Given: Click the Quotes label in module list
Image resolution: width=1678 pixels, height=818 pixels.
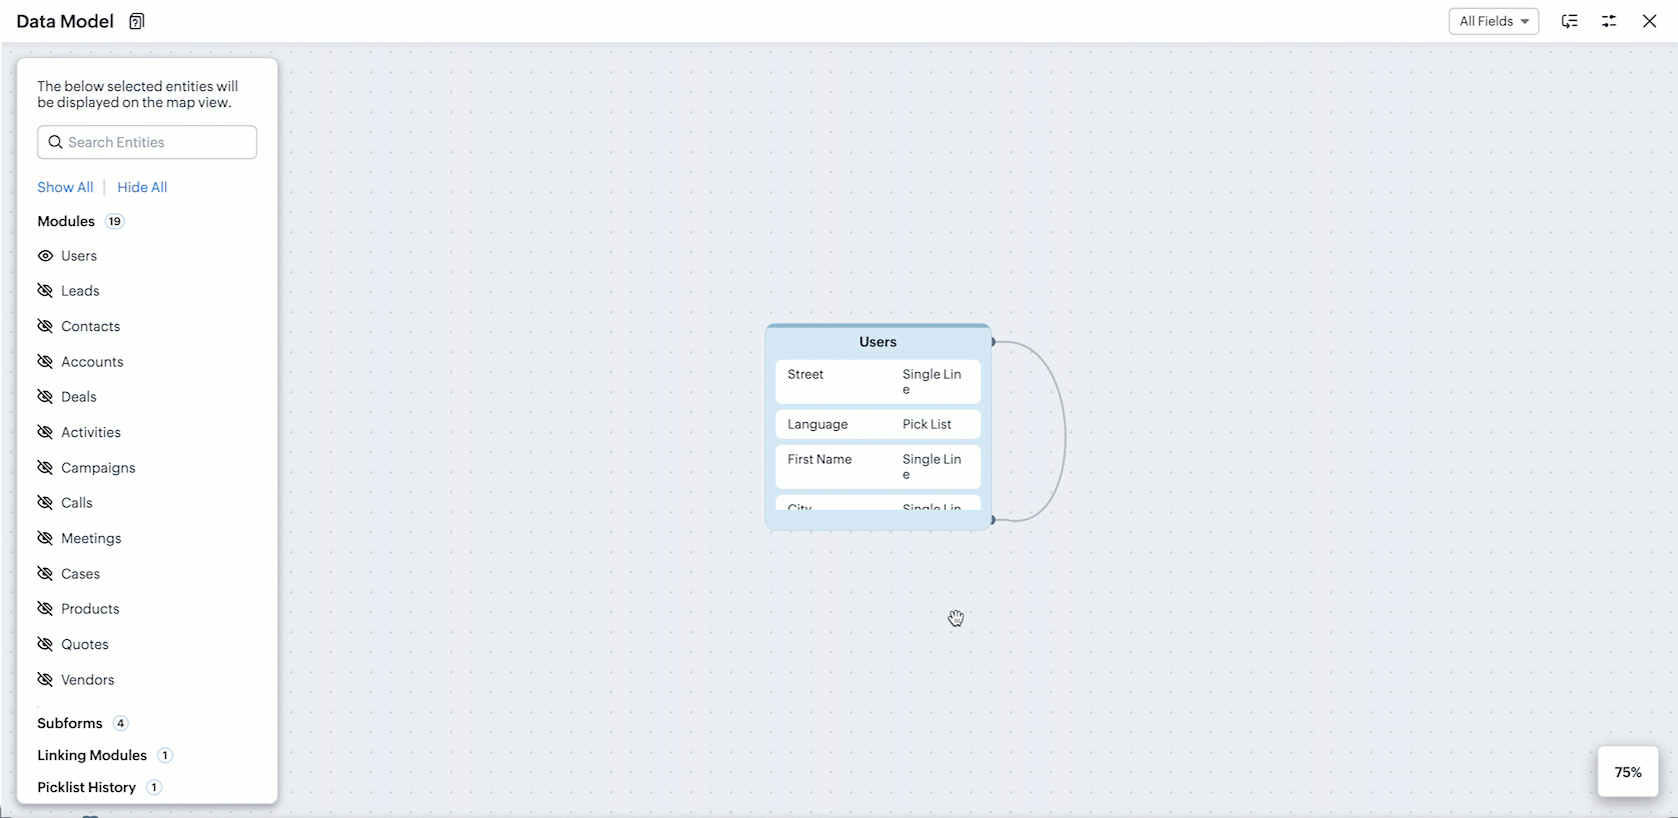Looking at the screenshot, I should (85, 644).
